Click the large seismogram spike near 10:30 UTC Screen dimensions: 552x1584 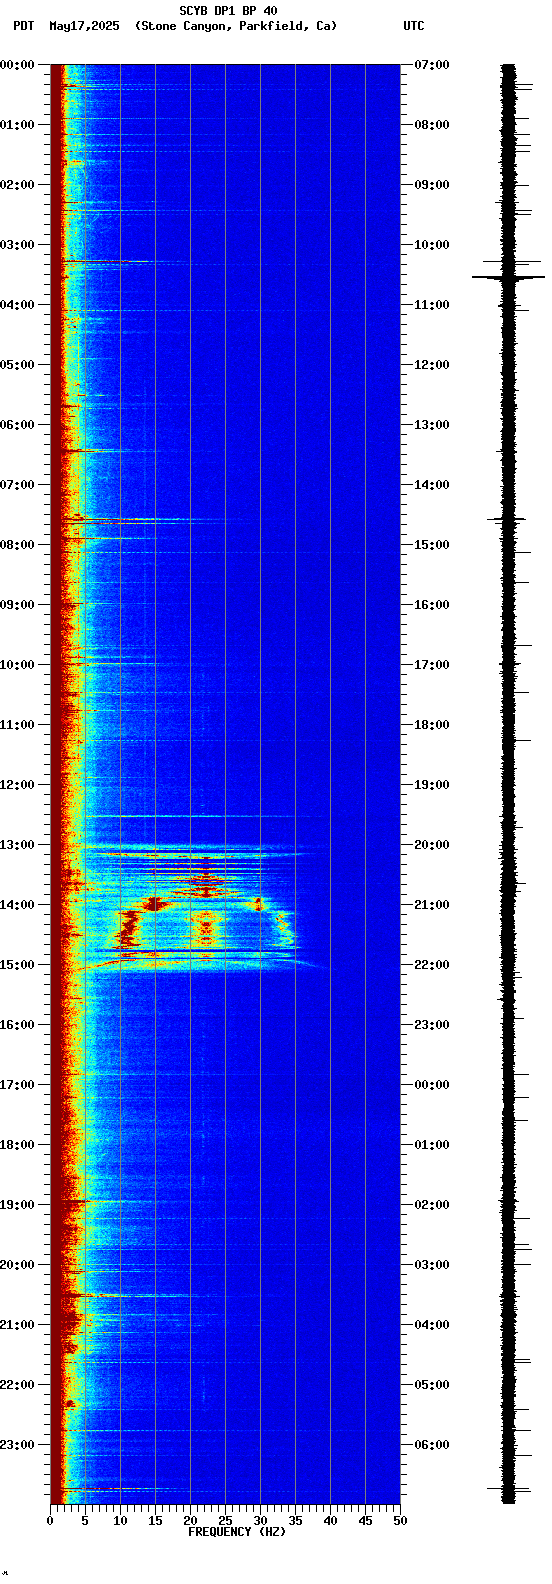pos(509,277)
